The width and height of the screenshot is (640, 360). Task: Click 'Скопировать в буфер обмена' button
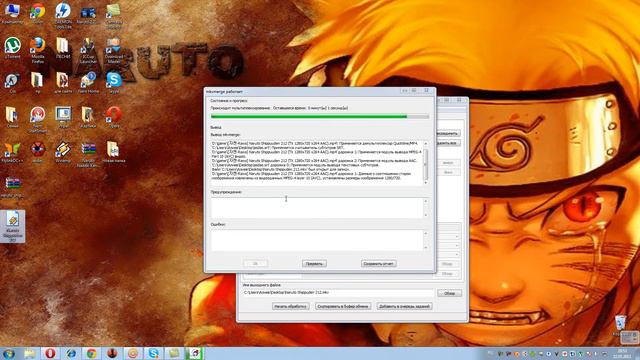(x=343, y=306)
